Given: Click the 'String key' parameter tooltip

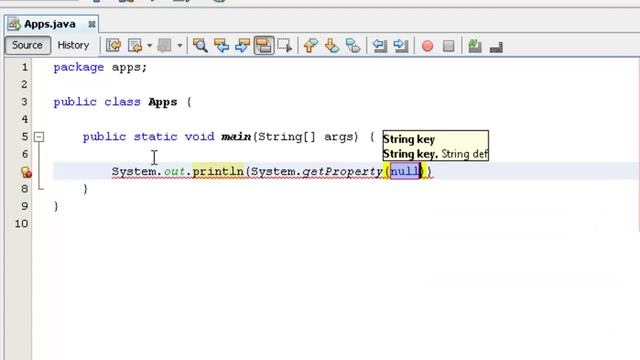Looking at the screenshot, I should point(436,146).
